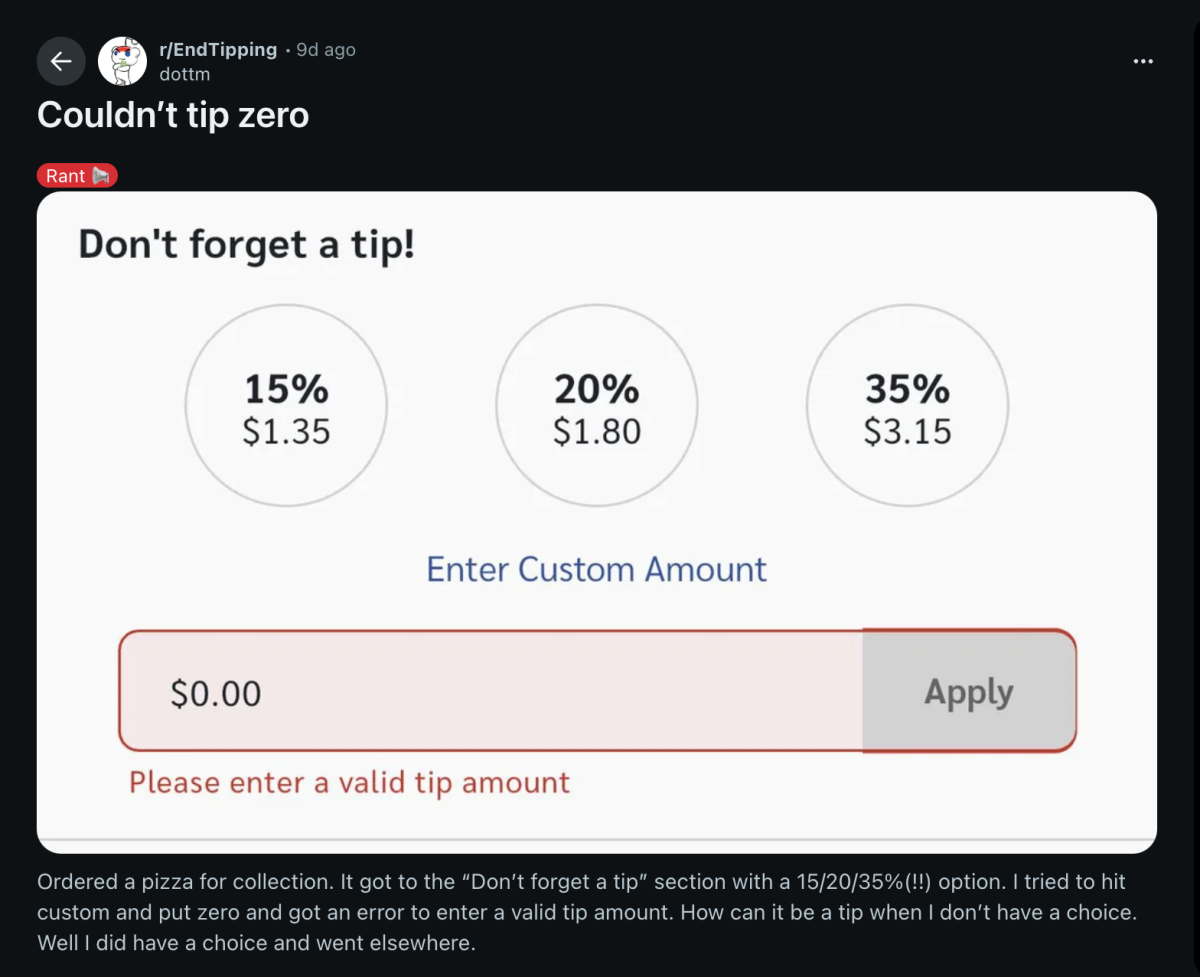
Task: Click the "Please enter a valid tip amount" error
Action: [x=349, y=782]
